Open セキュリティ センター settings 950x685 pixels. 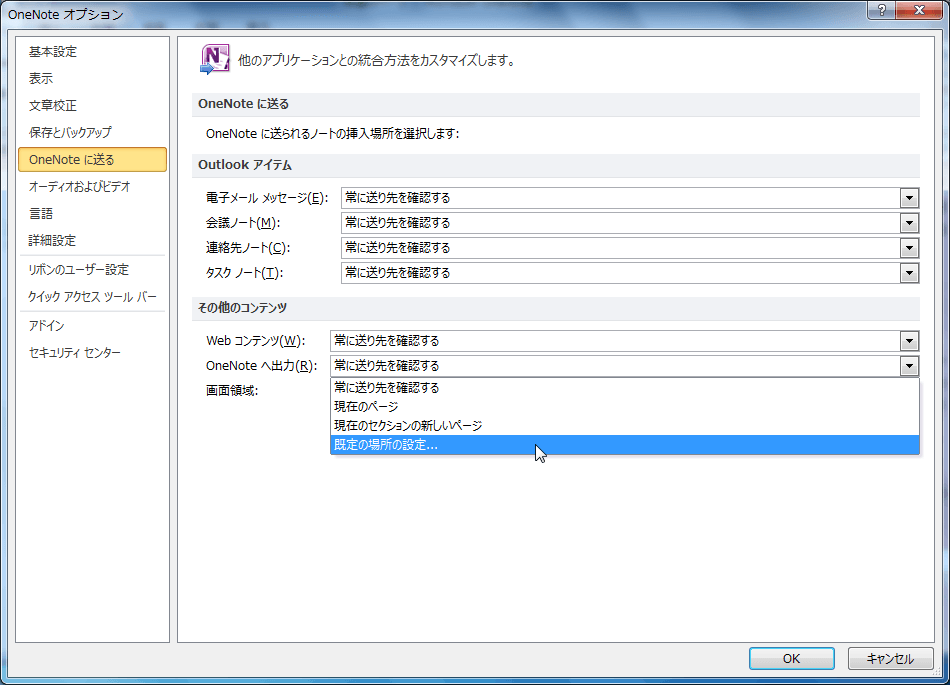[92, 352]
